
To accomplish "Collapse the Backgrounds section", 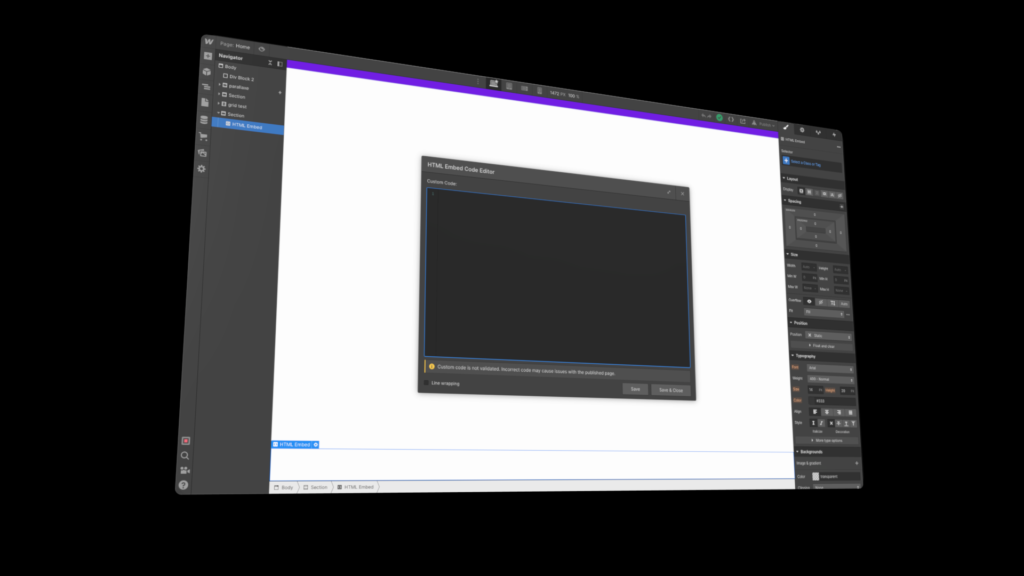I will click(810, 452).
